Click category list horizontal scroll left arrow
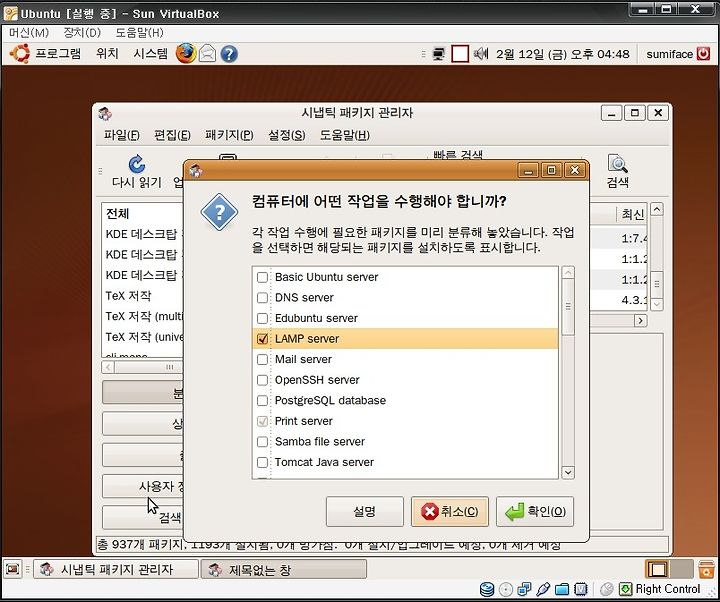Screen dimensions: 720x602 (108, 367)
